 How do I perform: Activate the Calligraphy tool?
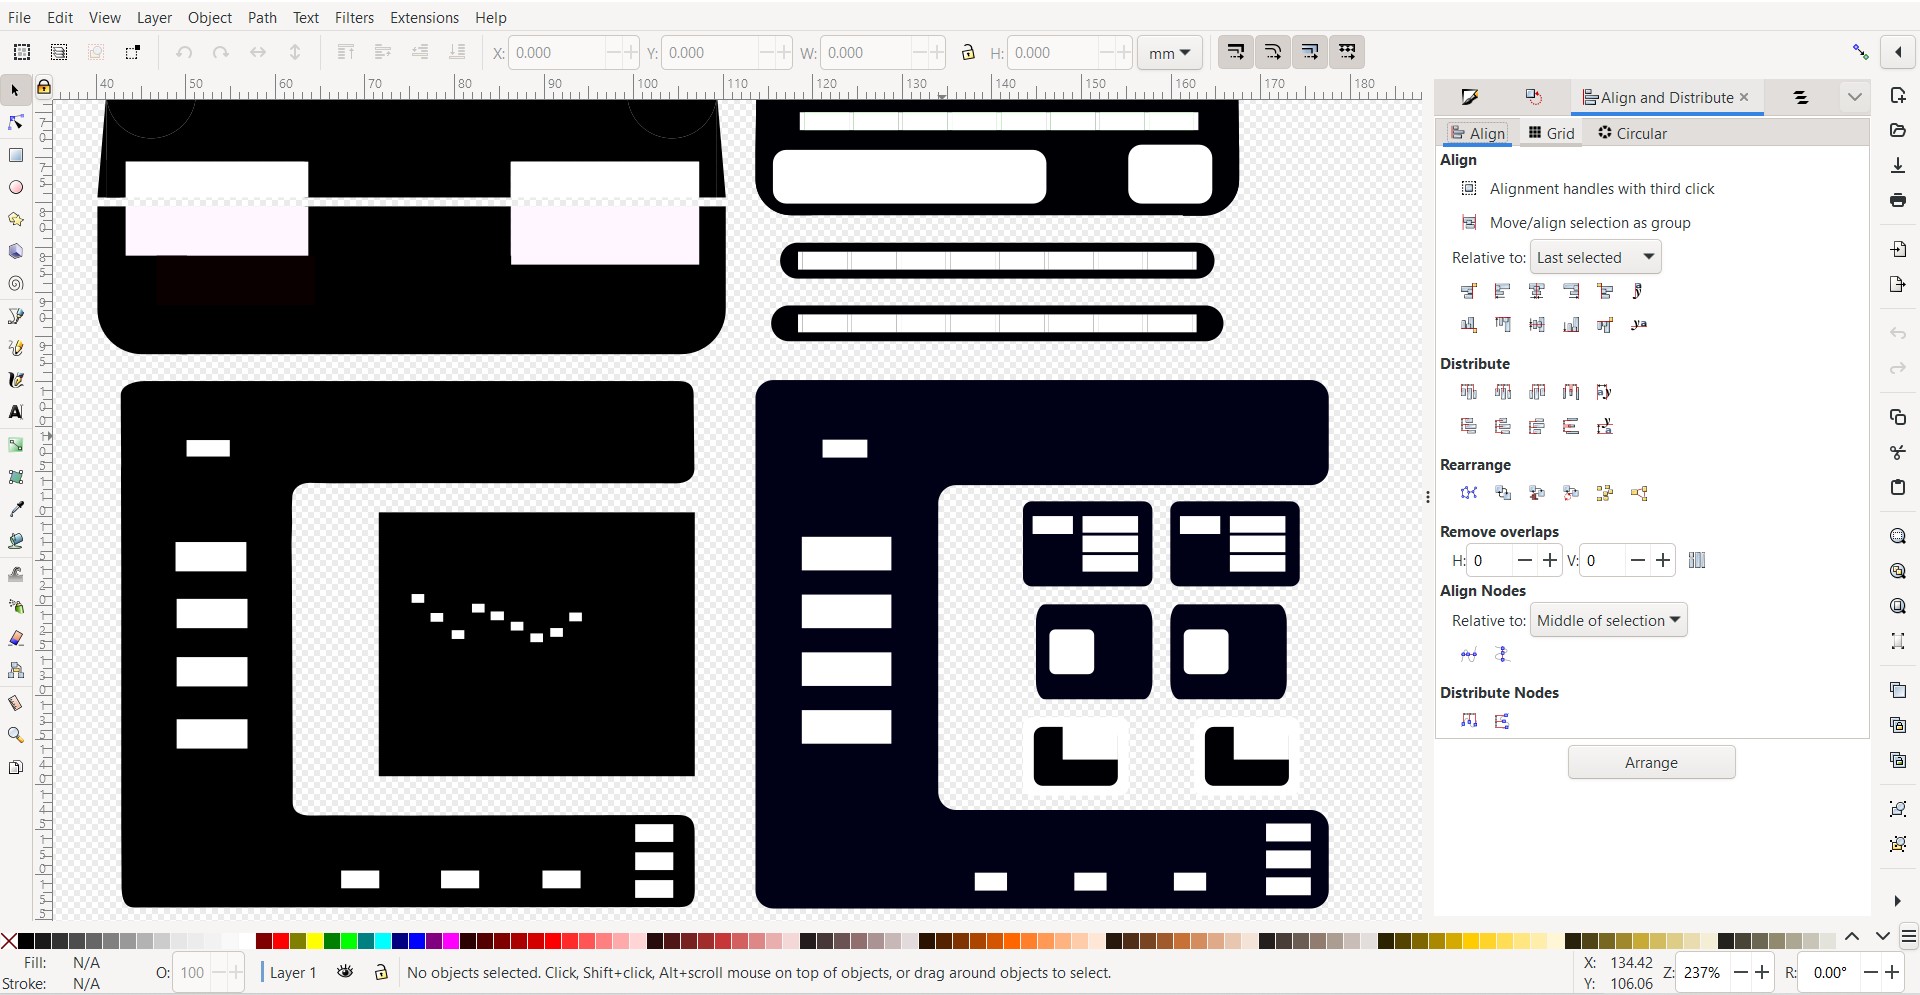[15, 380]
